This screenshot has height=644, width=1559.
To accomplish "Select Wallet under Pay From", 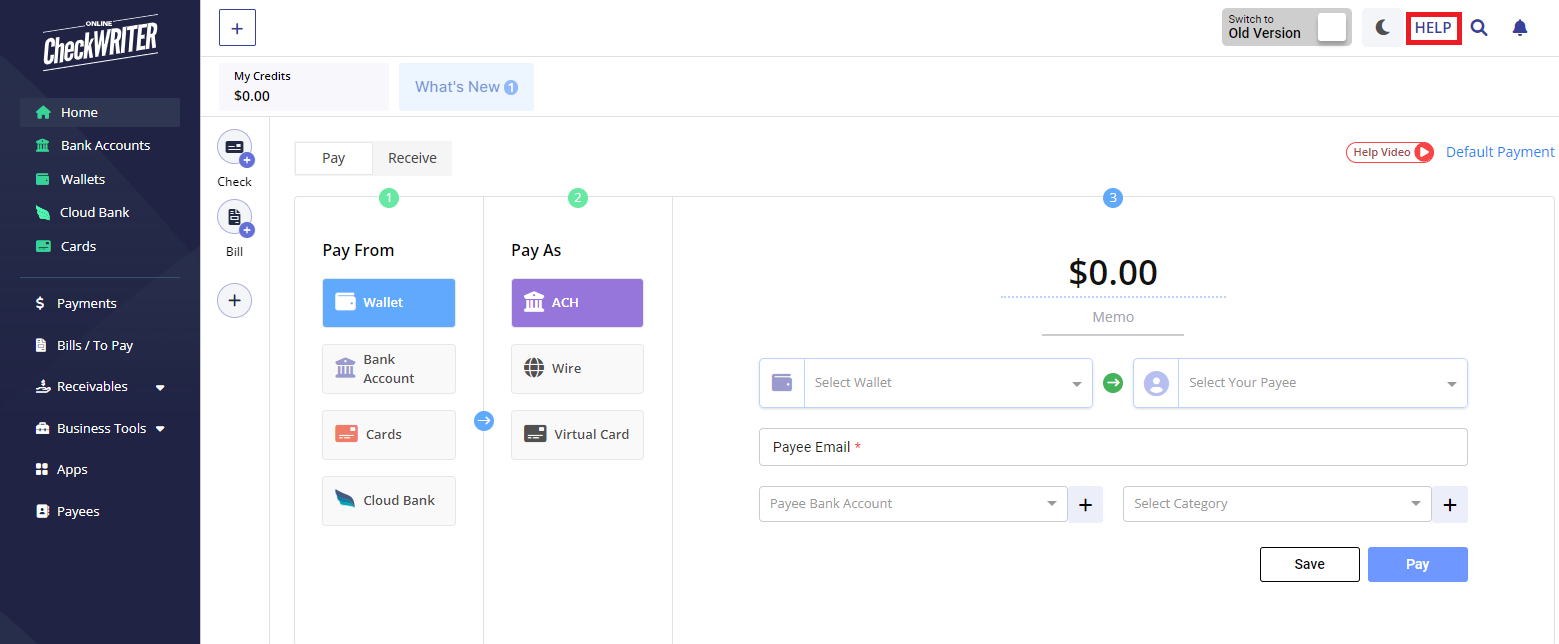I will click(389, 303).
